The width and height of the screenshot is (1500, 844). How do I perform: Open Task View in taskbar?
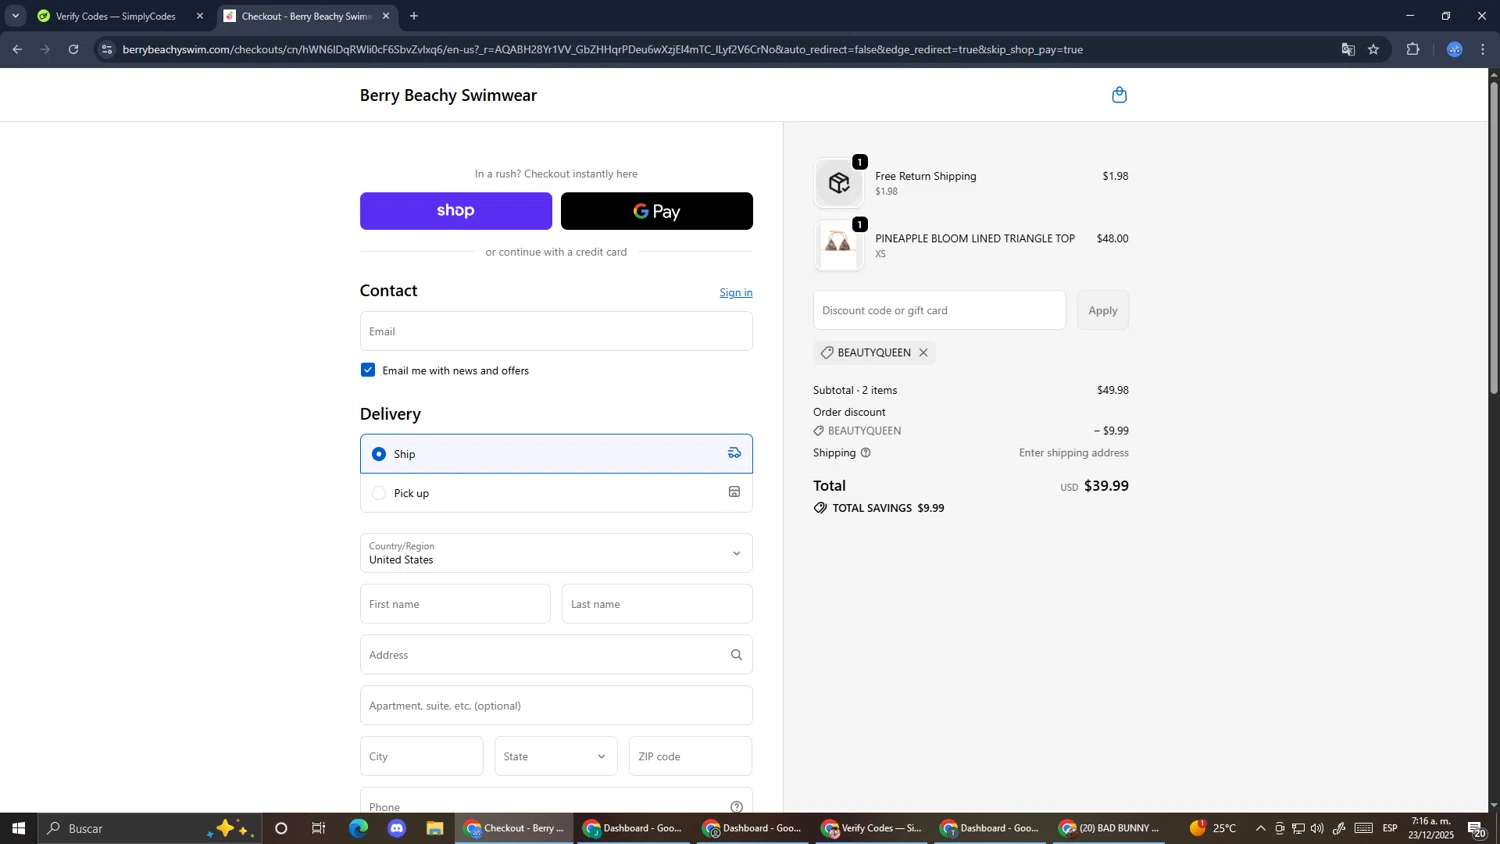coord(319,828)
